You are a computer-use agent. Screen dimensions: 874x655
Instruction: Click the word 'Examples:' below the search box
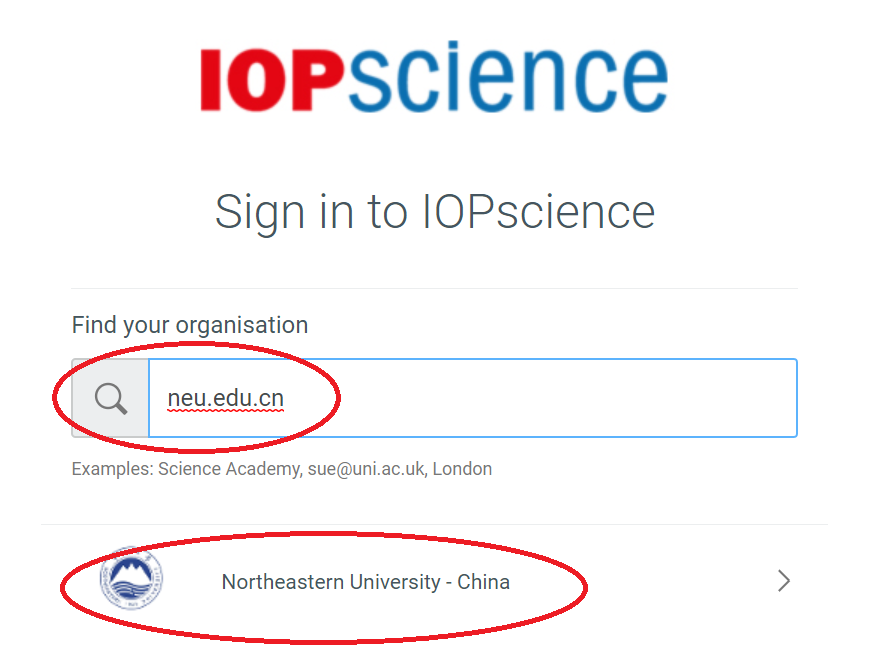112,468
